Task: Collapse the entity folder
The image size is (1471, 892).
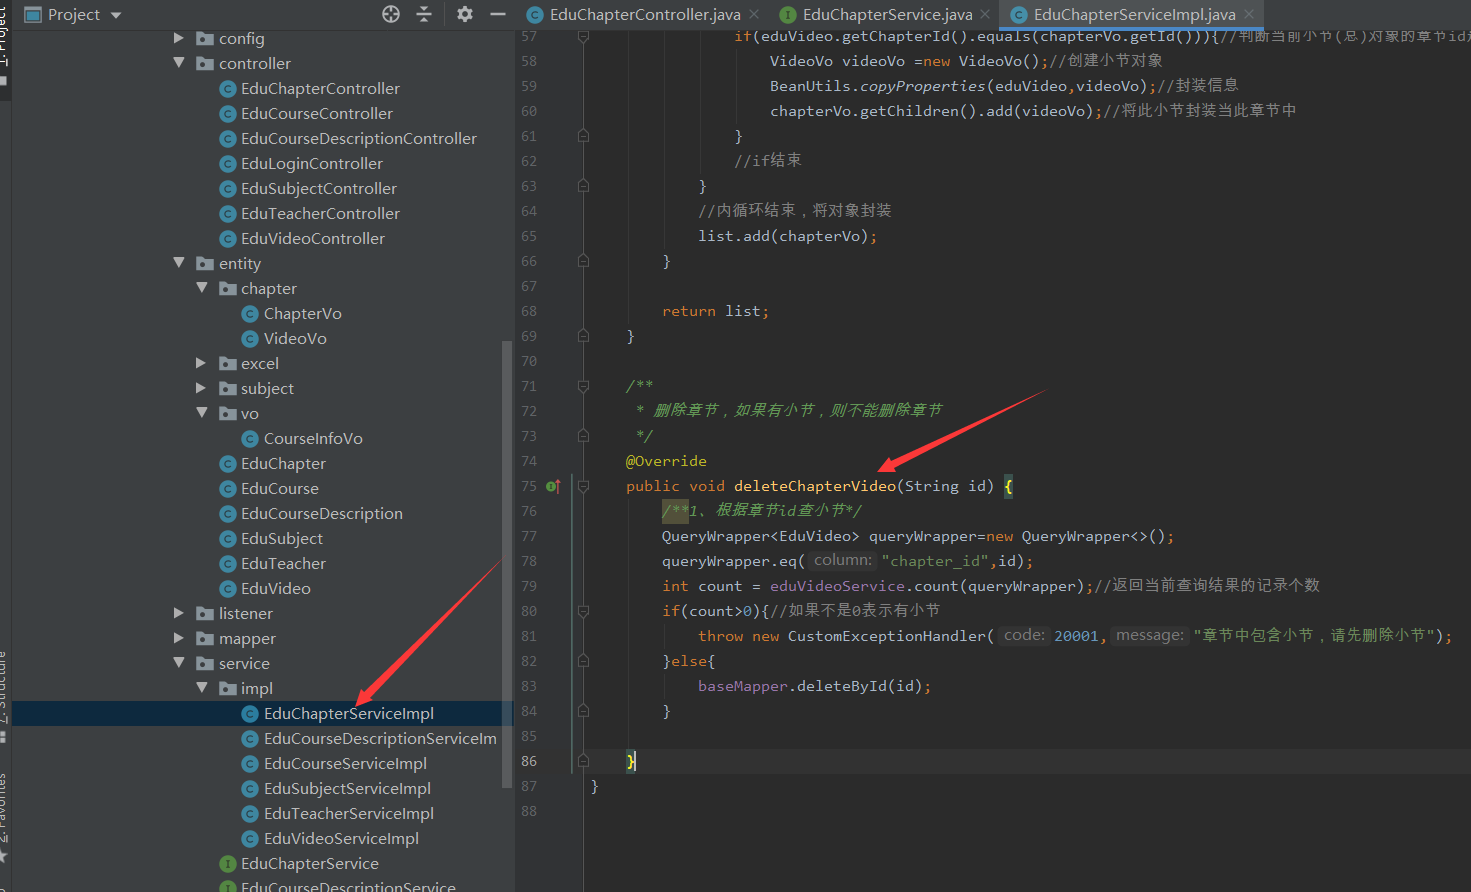Action: pyautogui.click(x=179, y=263)
